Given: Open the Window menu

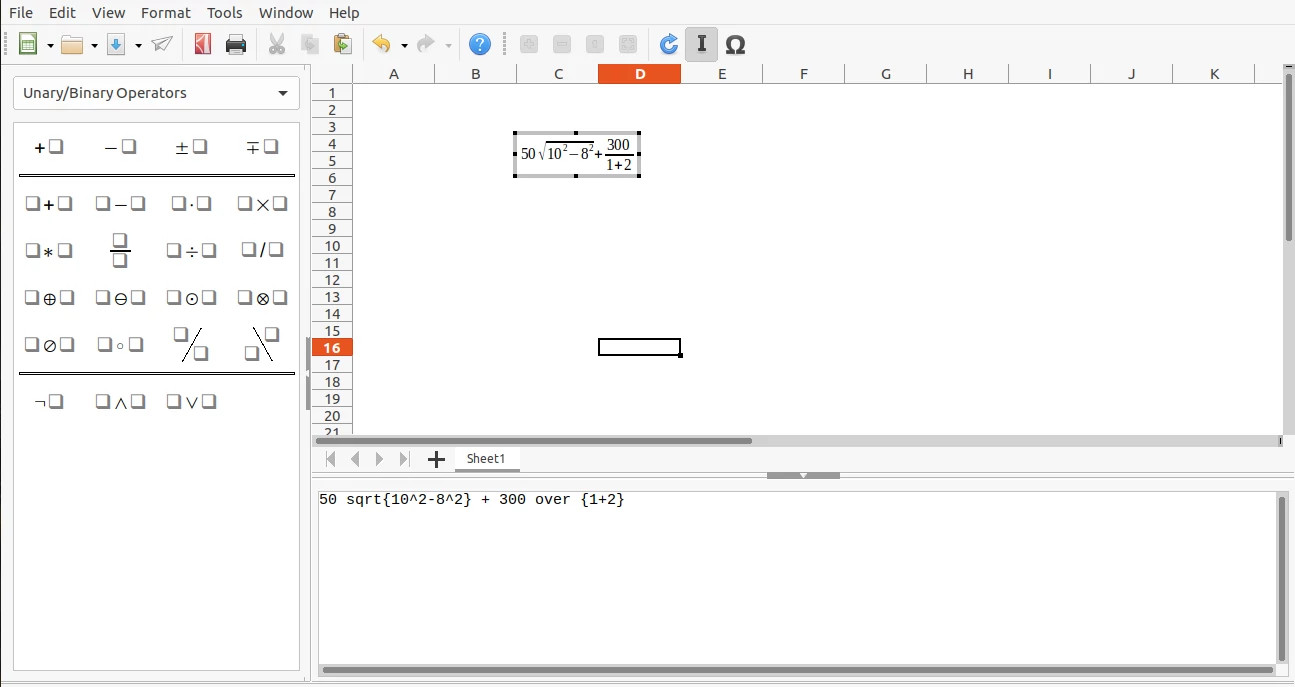Looking at the screenshot, I should coord(286,13).
